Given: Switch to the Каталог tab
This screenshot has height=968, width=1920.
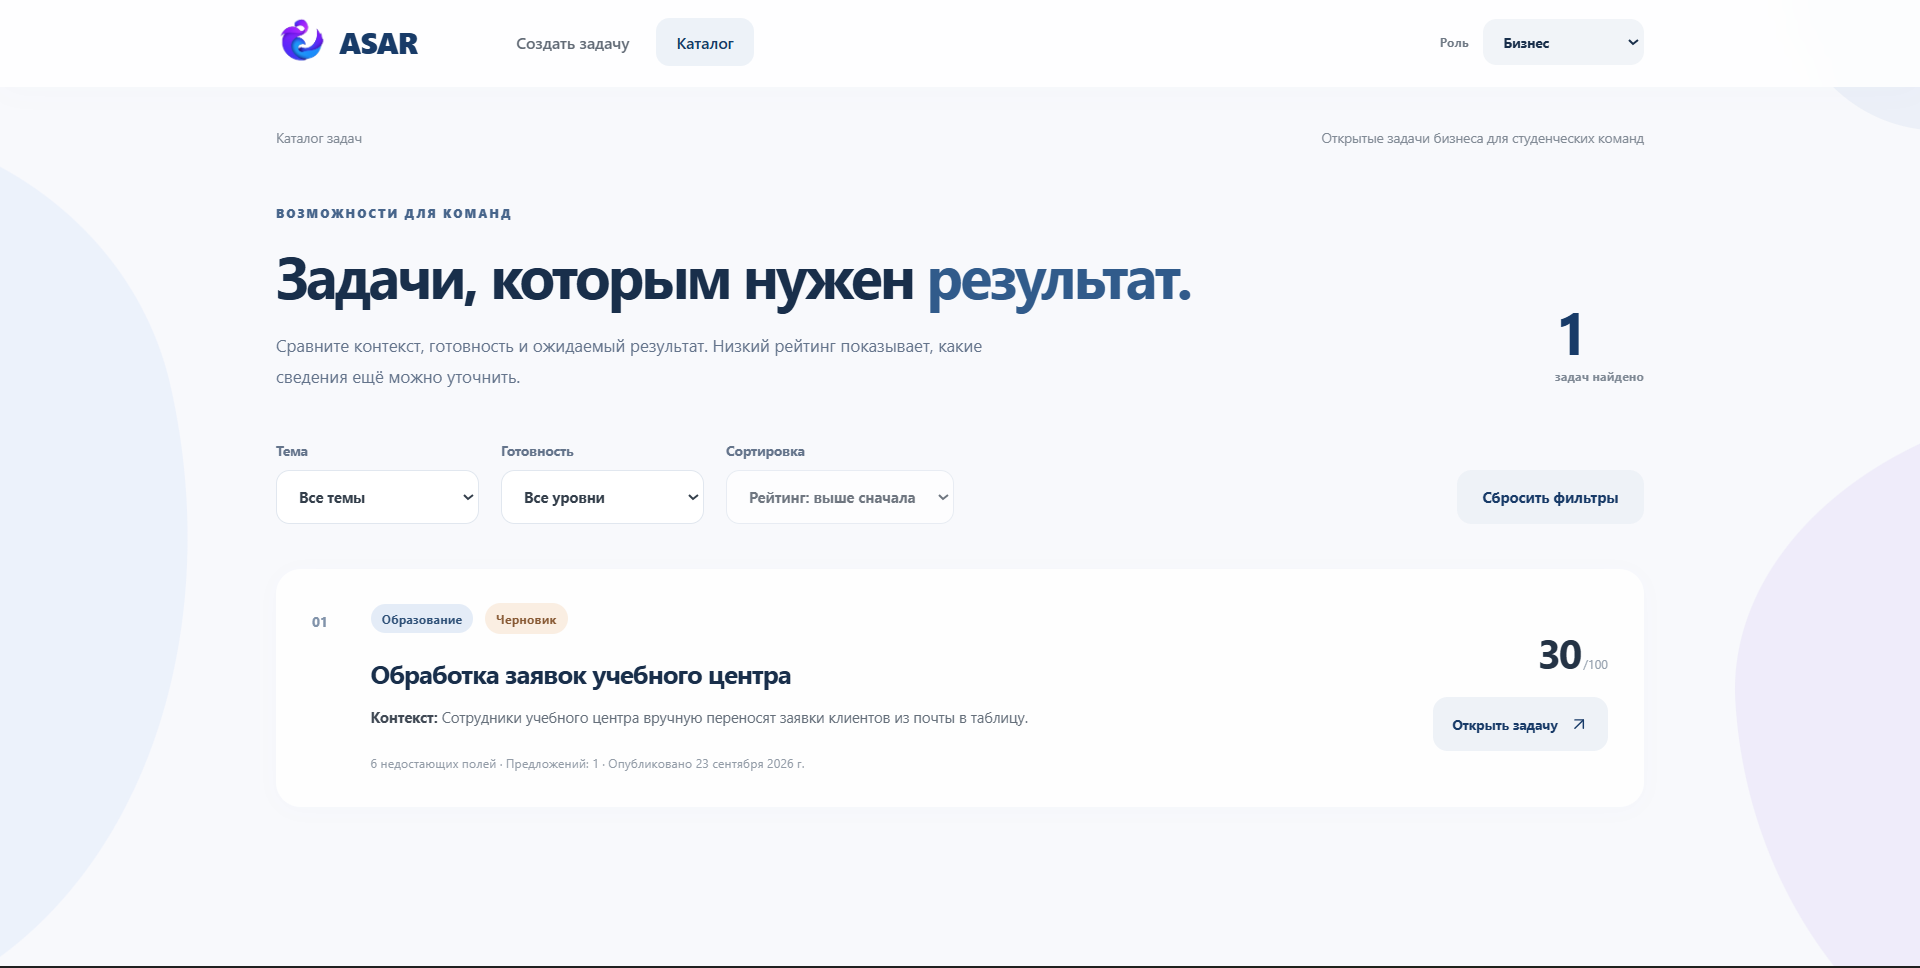Looking at the screenshot, I should coord(705,43).
